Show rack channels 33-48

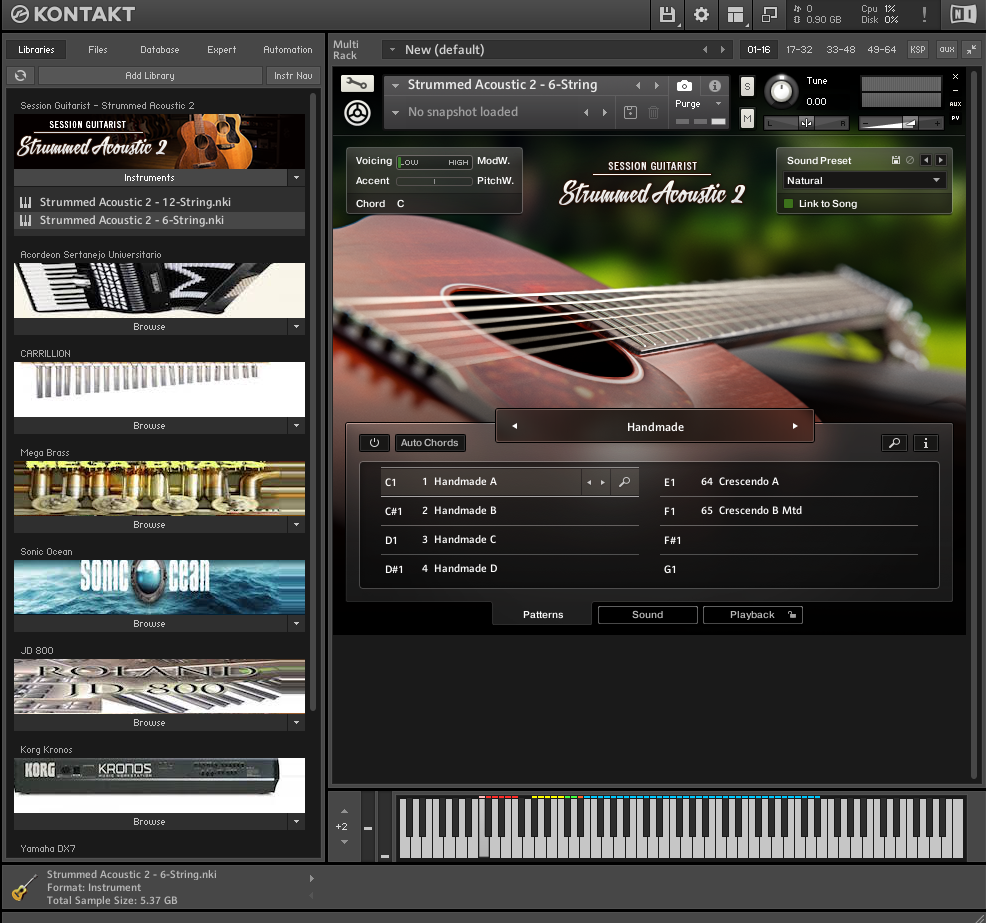841,50
